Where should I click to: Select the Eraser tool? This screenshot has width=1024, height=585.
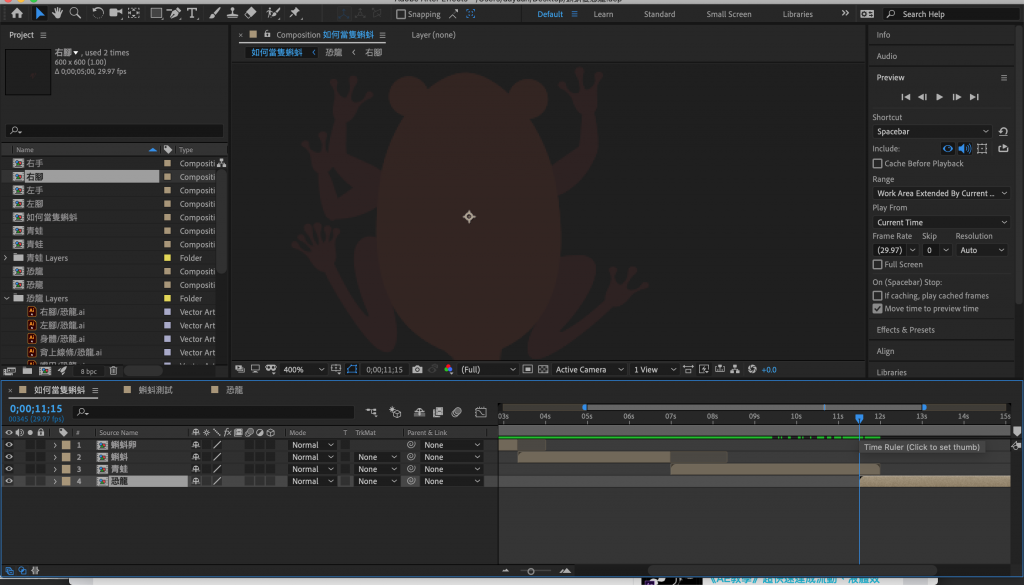click(250, 13)
